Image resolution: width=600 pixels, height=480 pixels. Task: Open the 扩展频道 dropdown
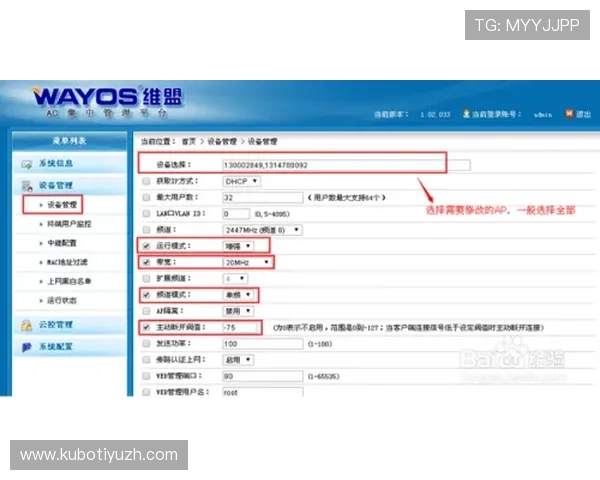click(235, 279)
